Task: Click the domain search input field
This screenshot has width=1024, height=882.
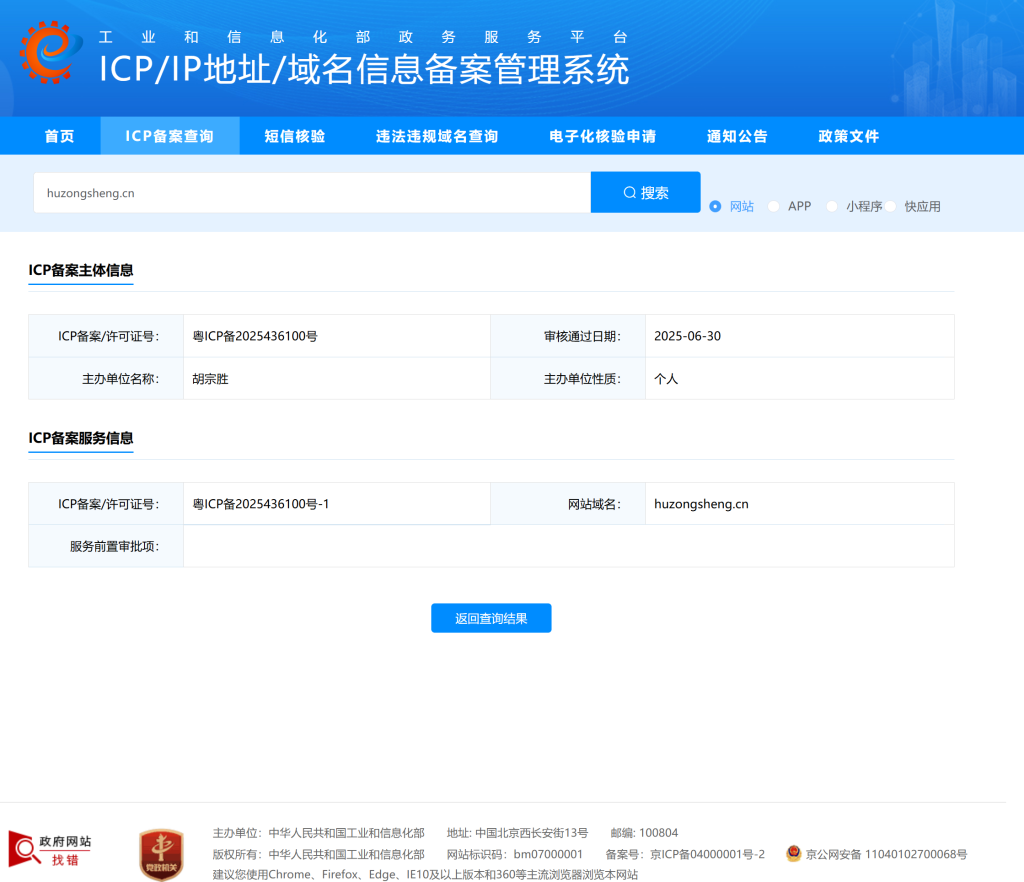Action: 312,193
